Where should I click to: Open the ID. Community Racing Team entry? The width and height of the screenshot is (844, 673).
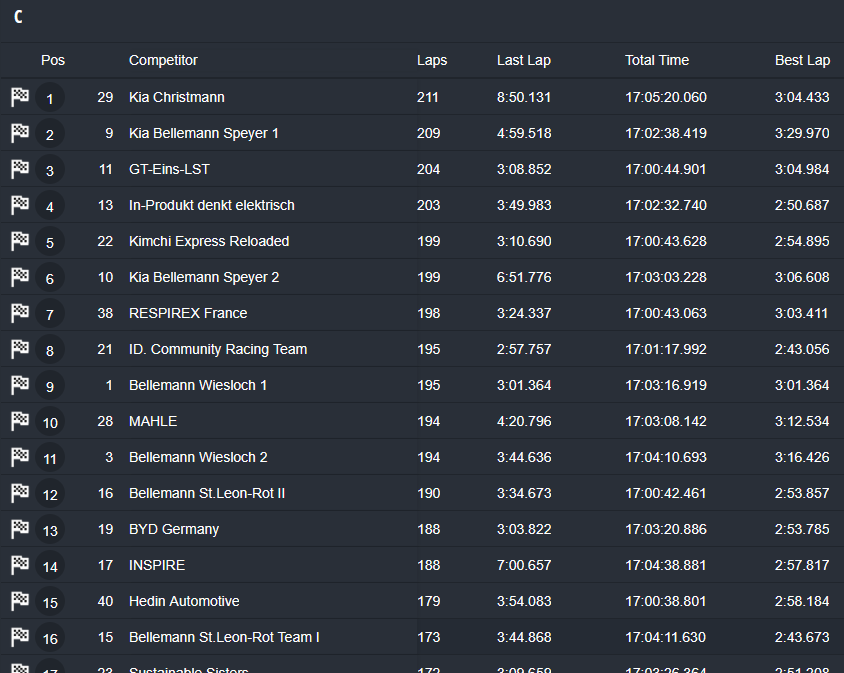(x=218, y=349)
